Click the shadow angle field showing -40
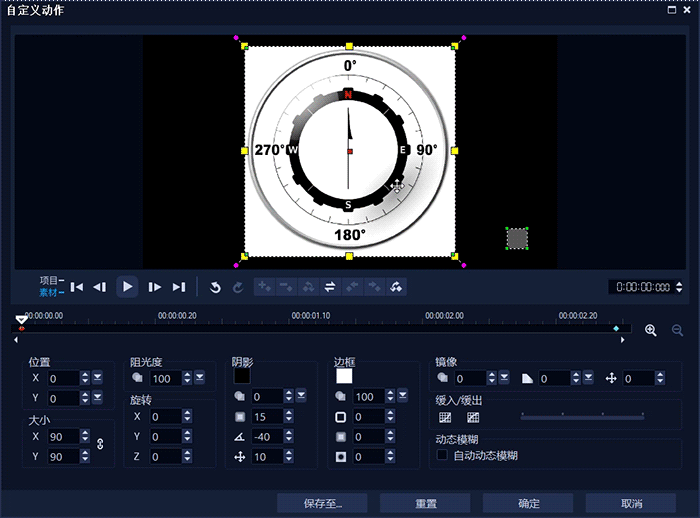Viewport: 700px width, 518px height. pyautogui.click(x=267, y=437)
